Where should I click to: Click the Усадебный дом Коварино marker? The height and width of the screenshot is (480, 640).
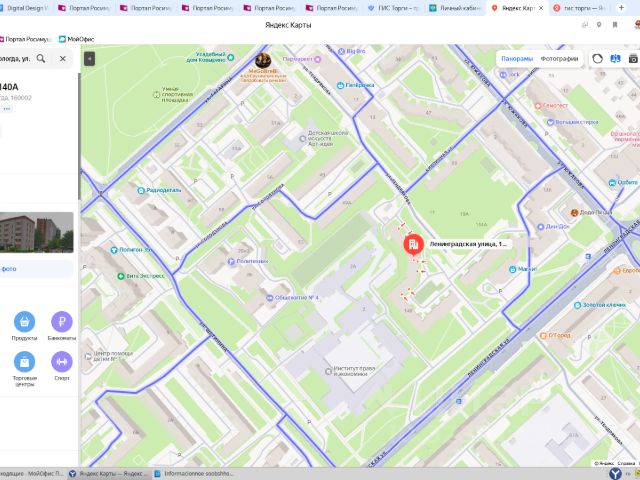(231, 57)
